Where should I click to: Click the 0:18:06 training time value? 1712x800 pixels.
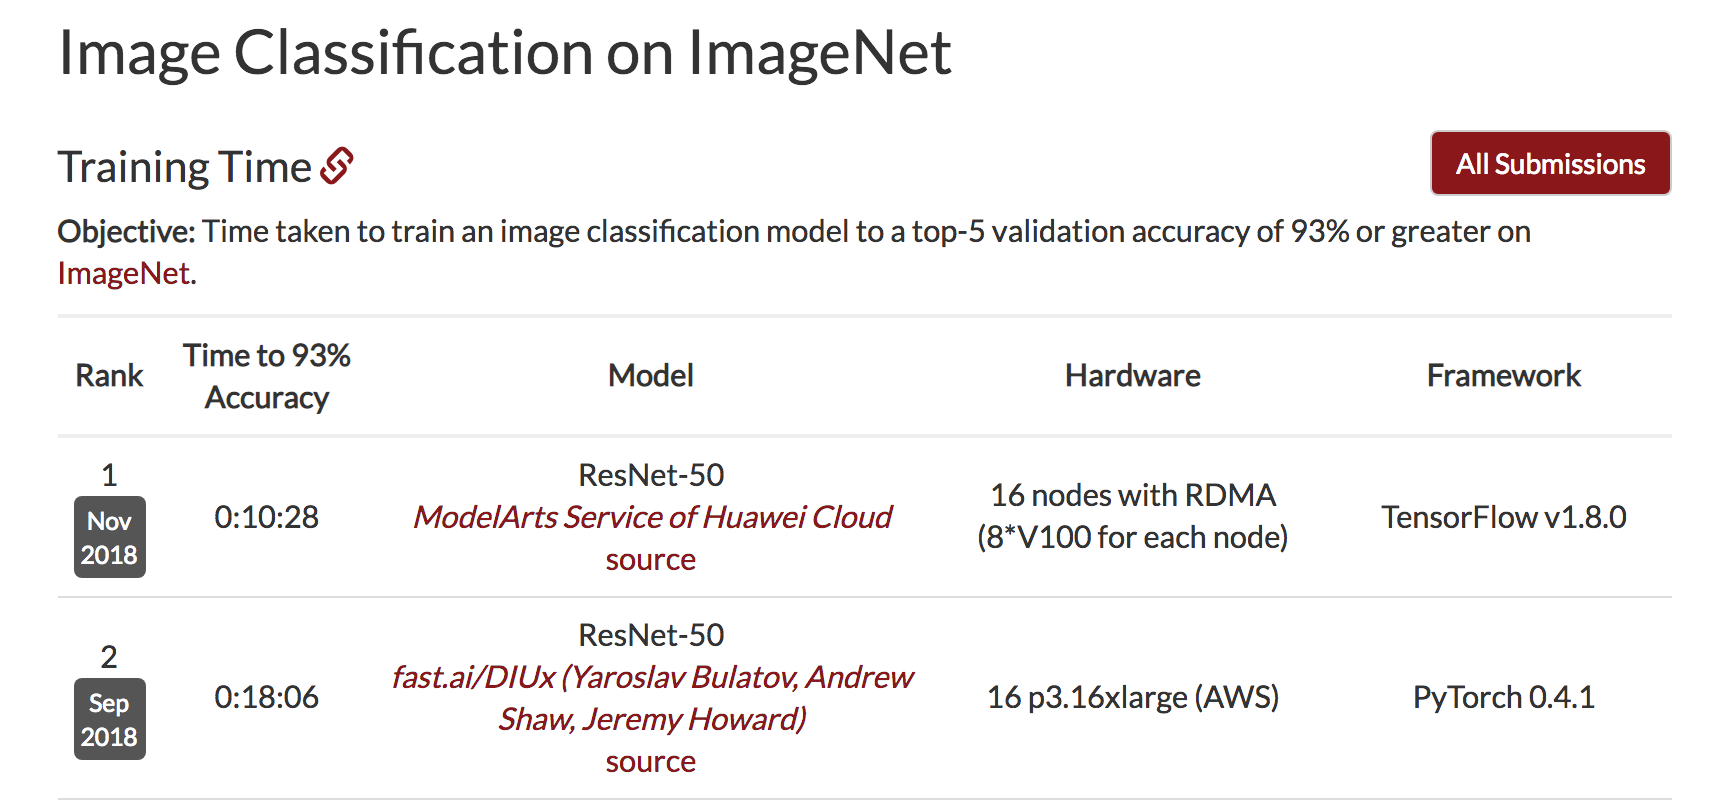click(x=267, y=697)
